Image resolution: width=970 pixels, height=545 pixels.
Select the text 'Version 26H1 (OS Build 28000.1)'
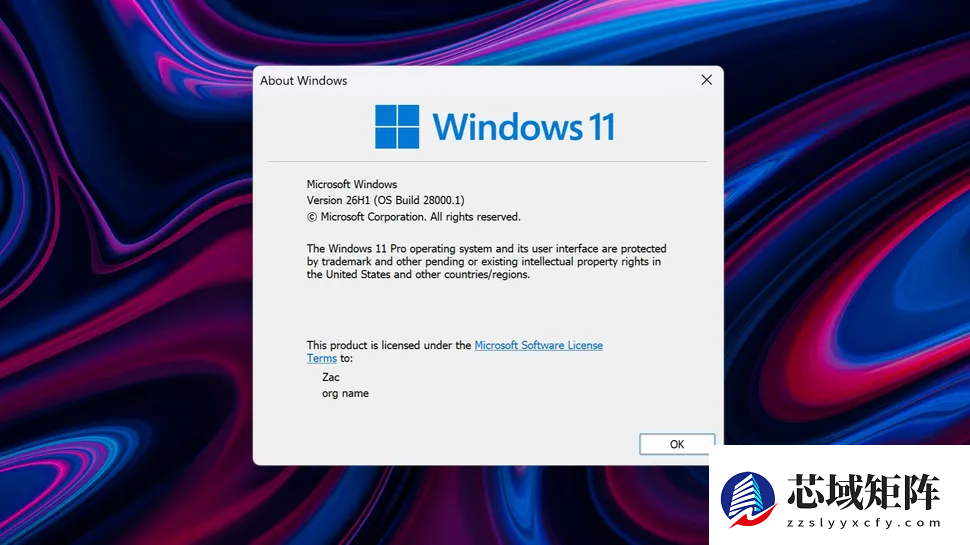[385, 200]
